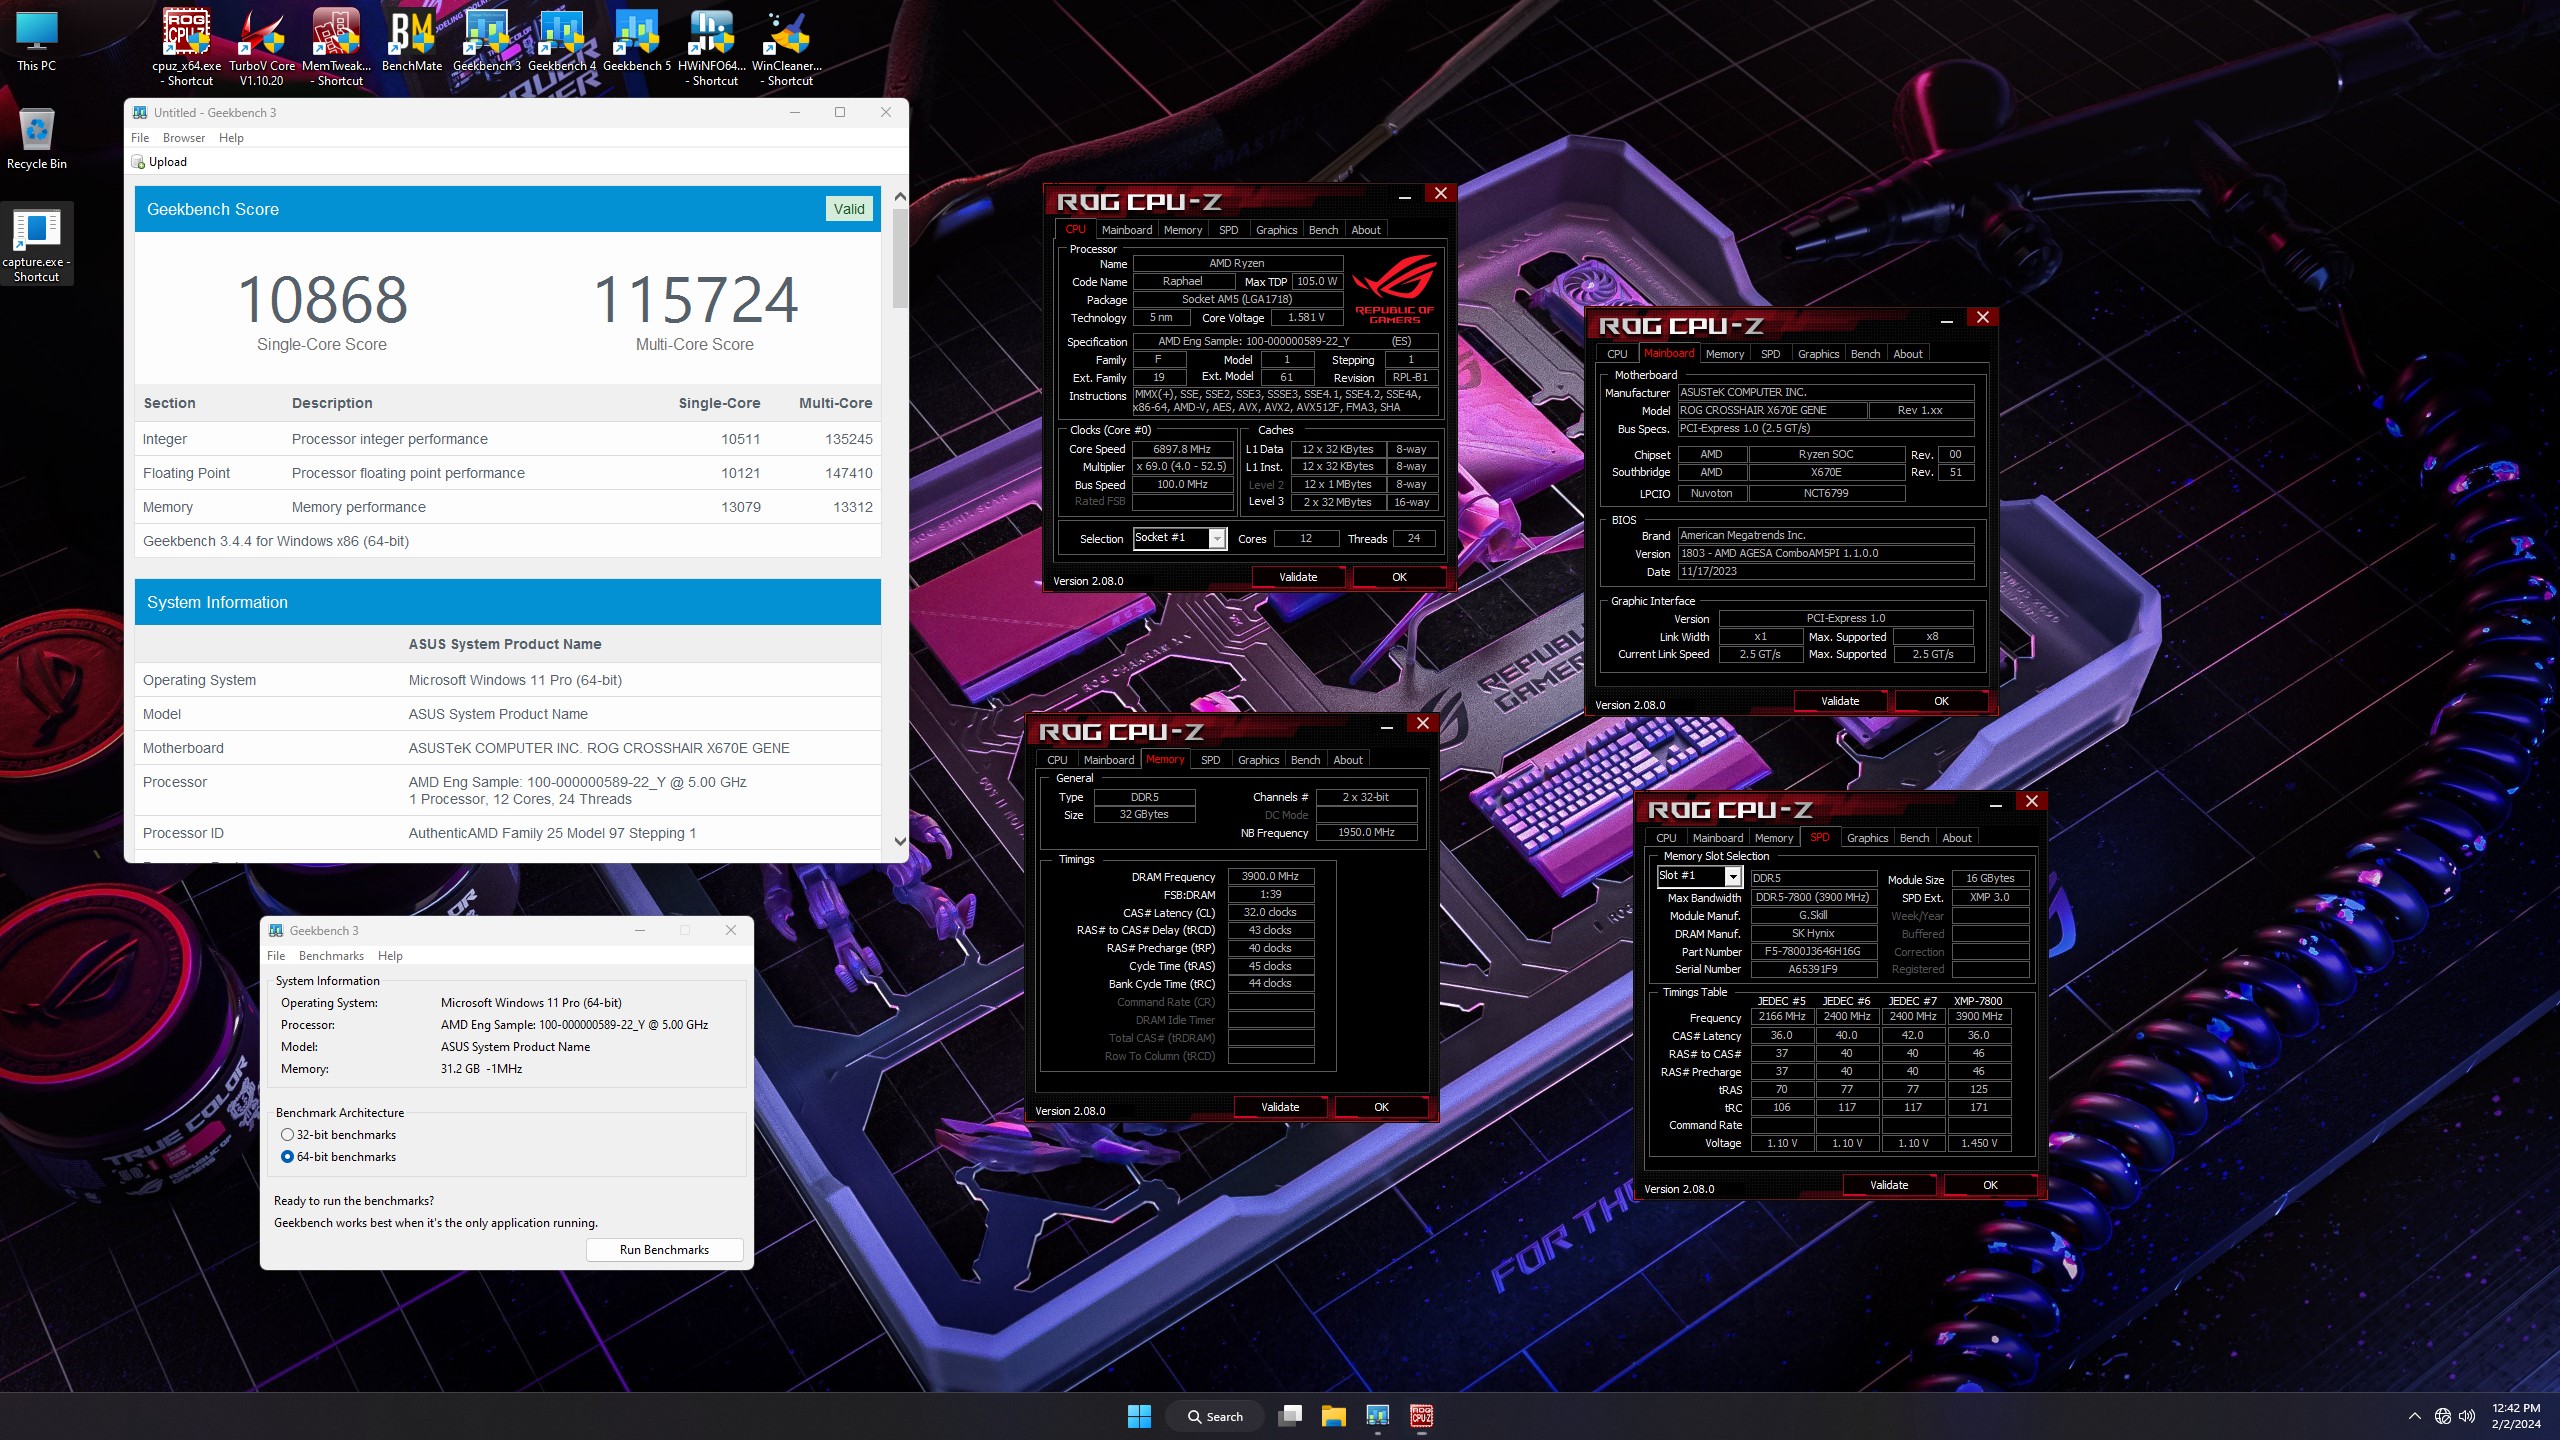Click the DRAM Frequency 3900.0 MHz value
2560x1440 pixels.
(1270, 876)
